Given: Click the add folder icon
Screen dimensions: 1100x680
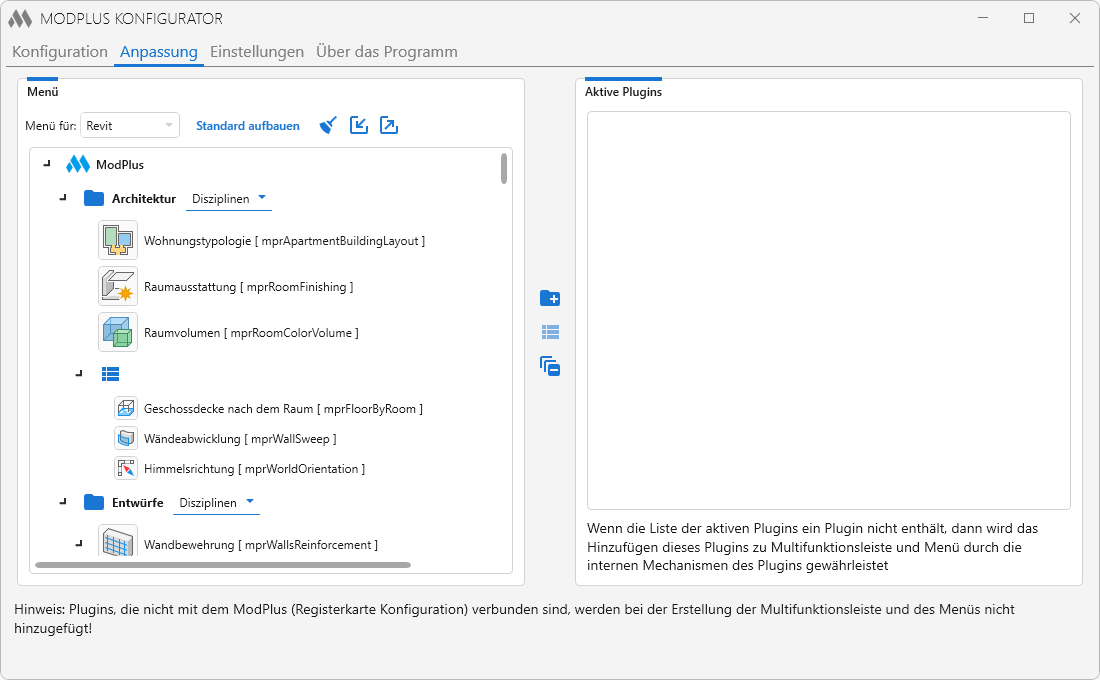Looking at the screenshot, I should (550, 298).
